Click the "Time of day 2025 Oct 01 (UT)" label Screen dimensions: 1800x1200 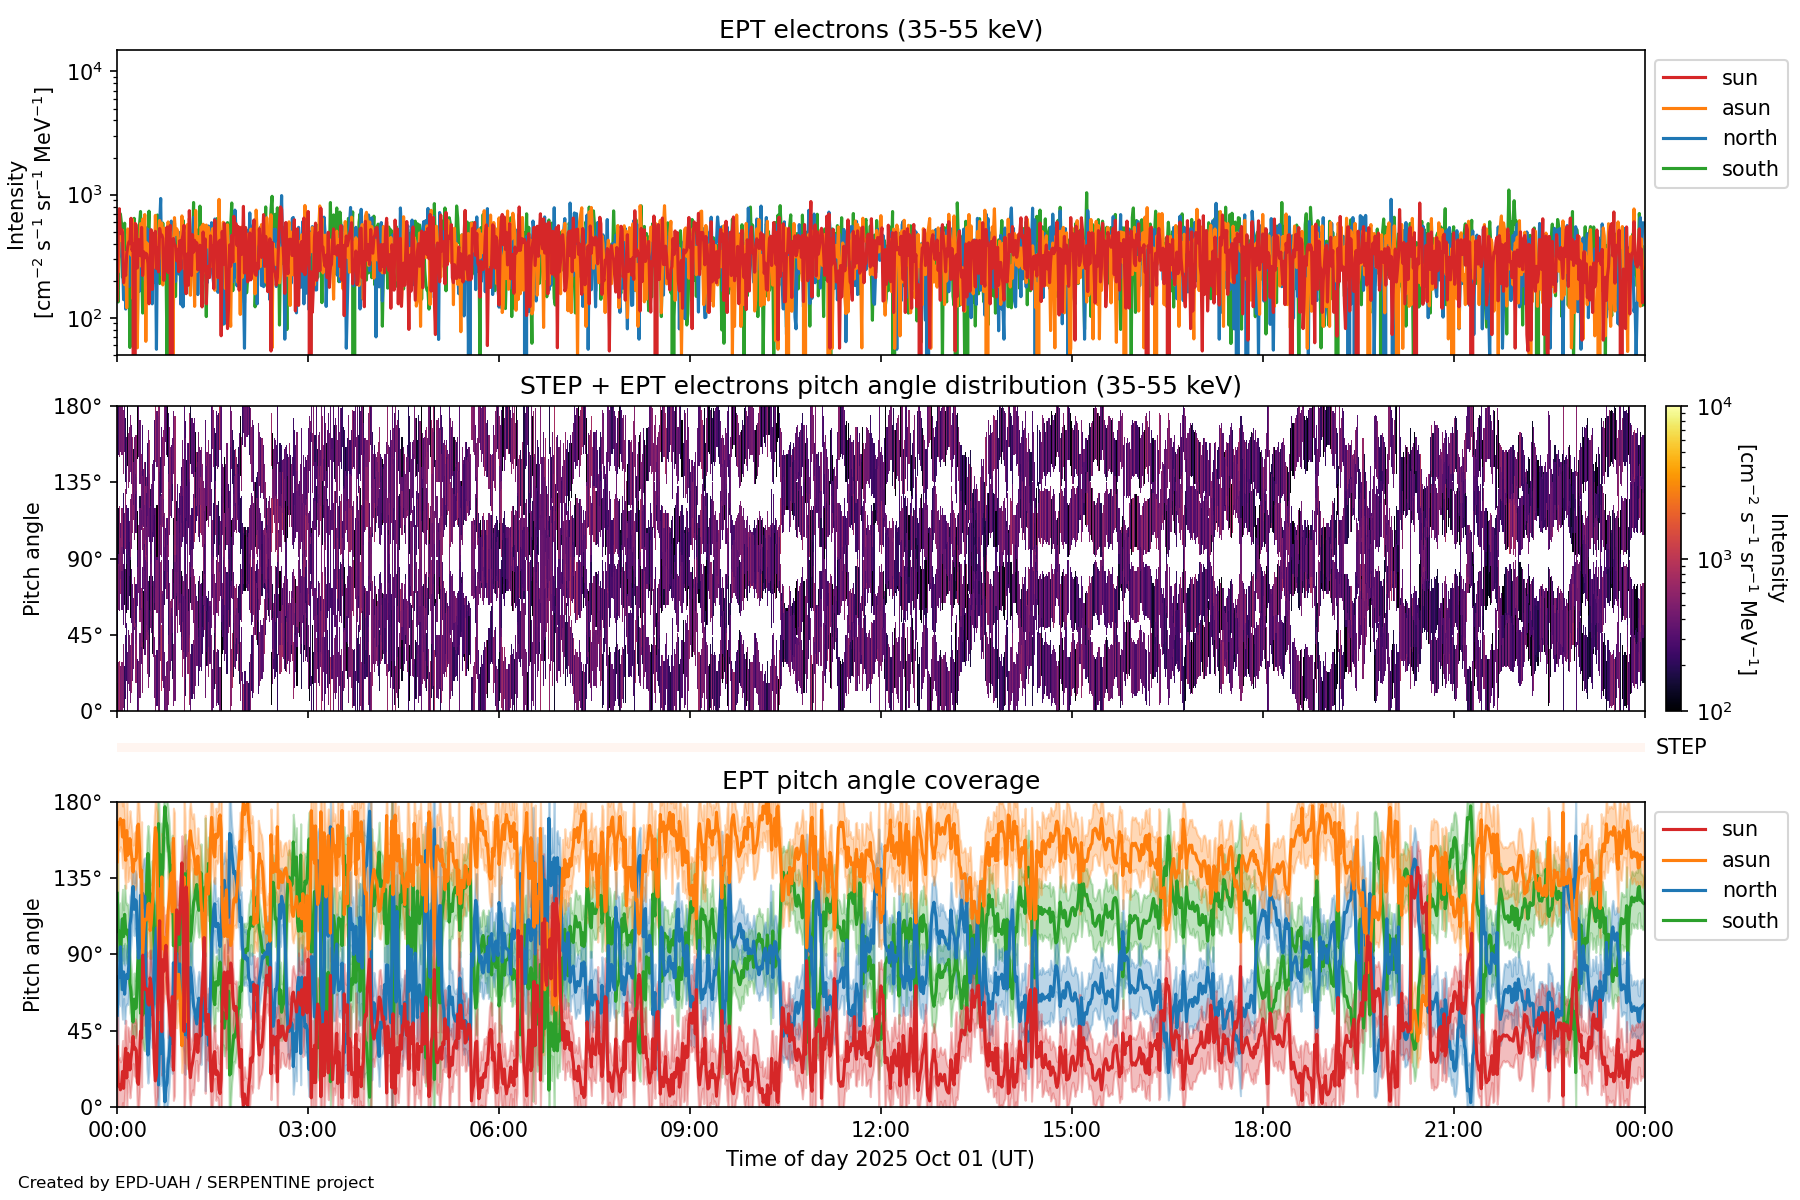click(880, 1159)
